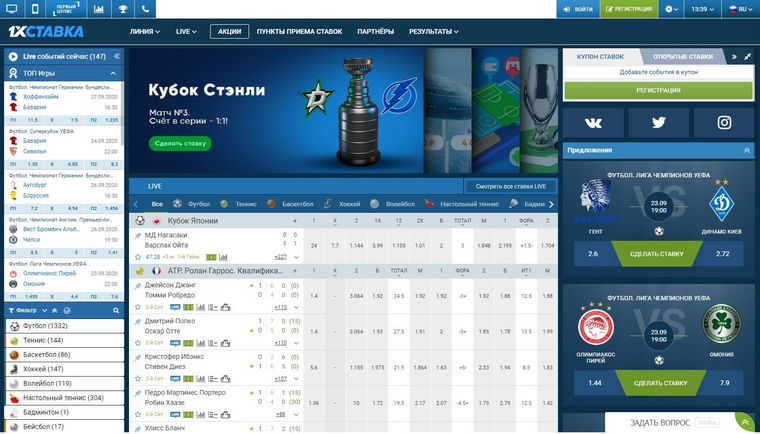Open Настольный теннис (304) category

point(64,398)
